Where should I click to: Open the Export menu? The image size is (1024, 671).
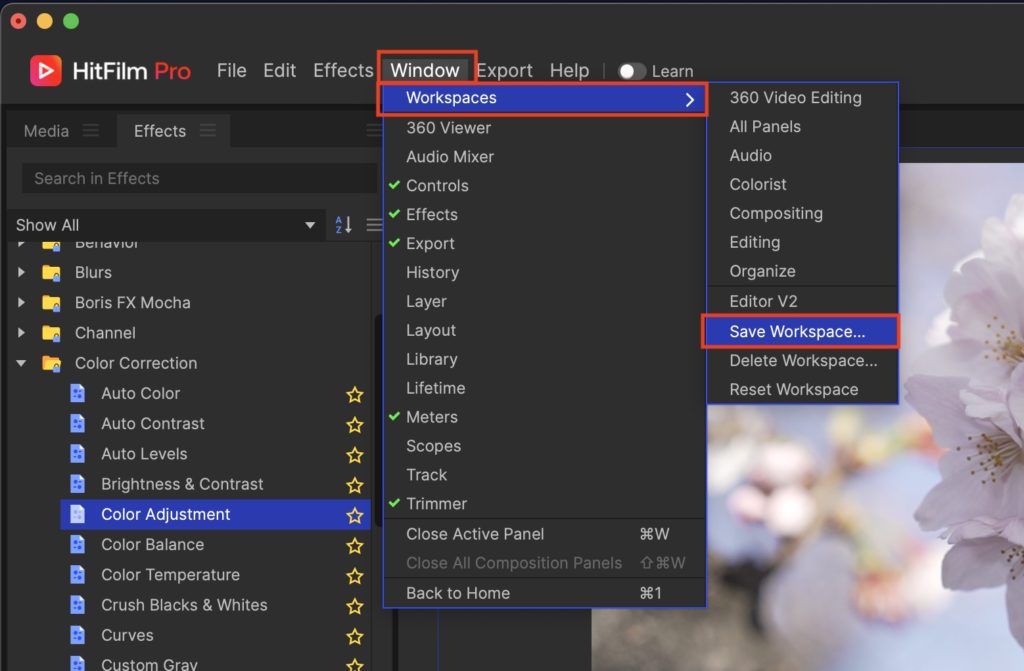(x=504, y=71)
